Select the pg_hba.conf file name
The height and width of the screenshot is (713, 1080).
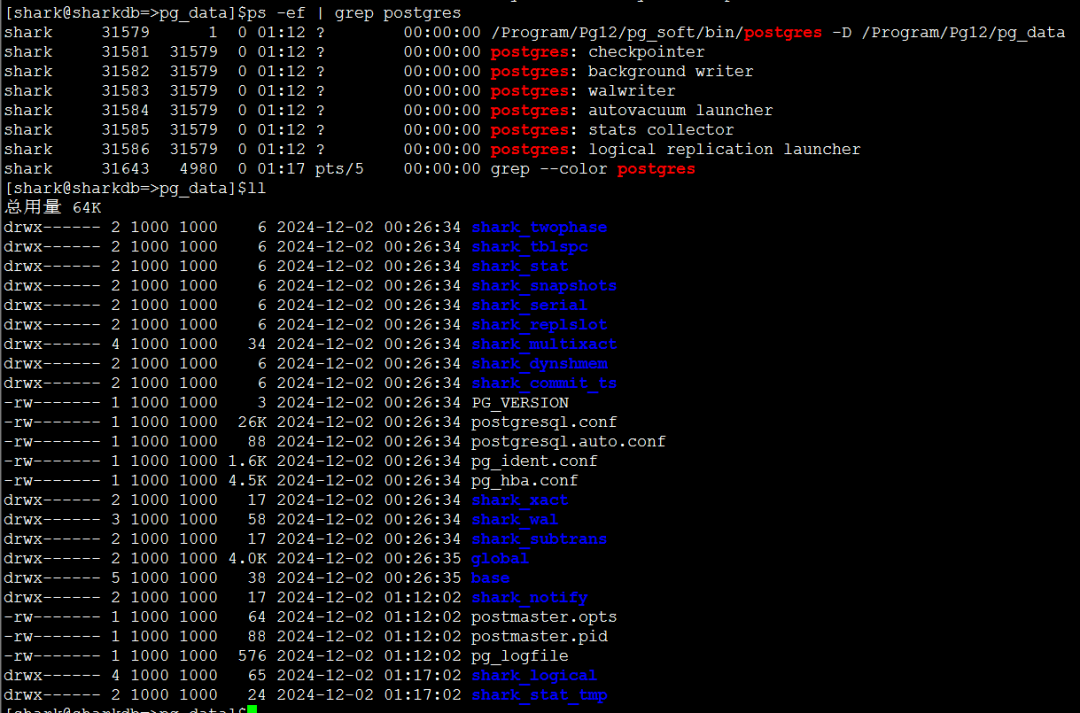(524, 480)
